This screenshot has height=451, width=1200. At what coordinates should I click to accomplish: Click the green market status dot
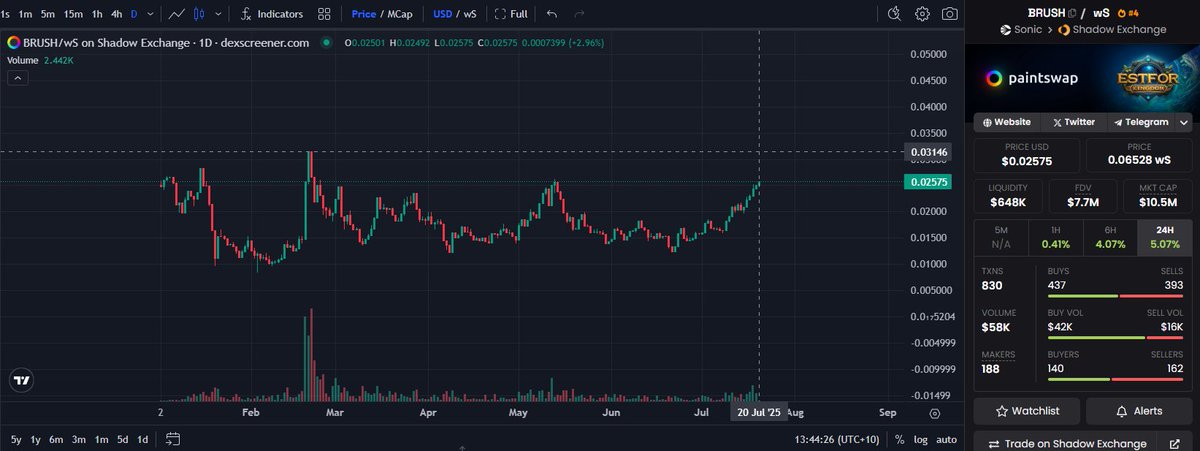[x=324, y=43]
